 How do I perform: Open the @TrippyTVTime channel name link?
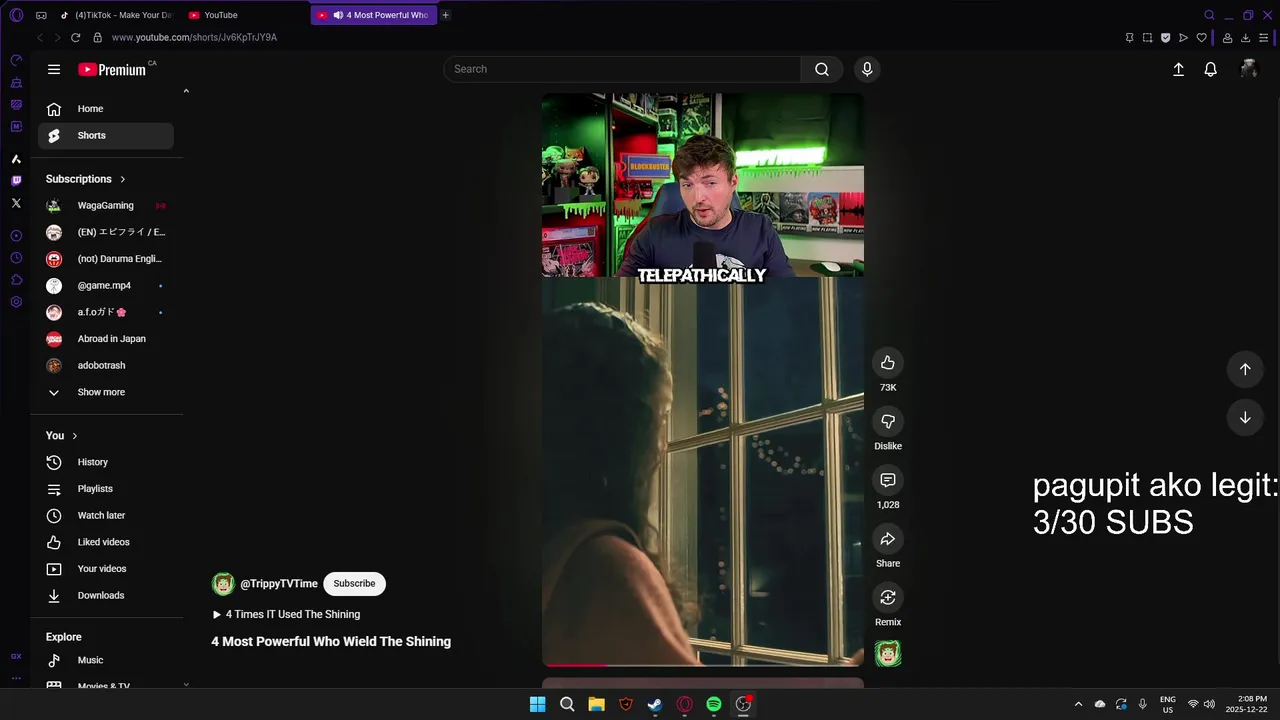pyautogui.click(x=279, y=584)
